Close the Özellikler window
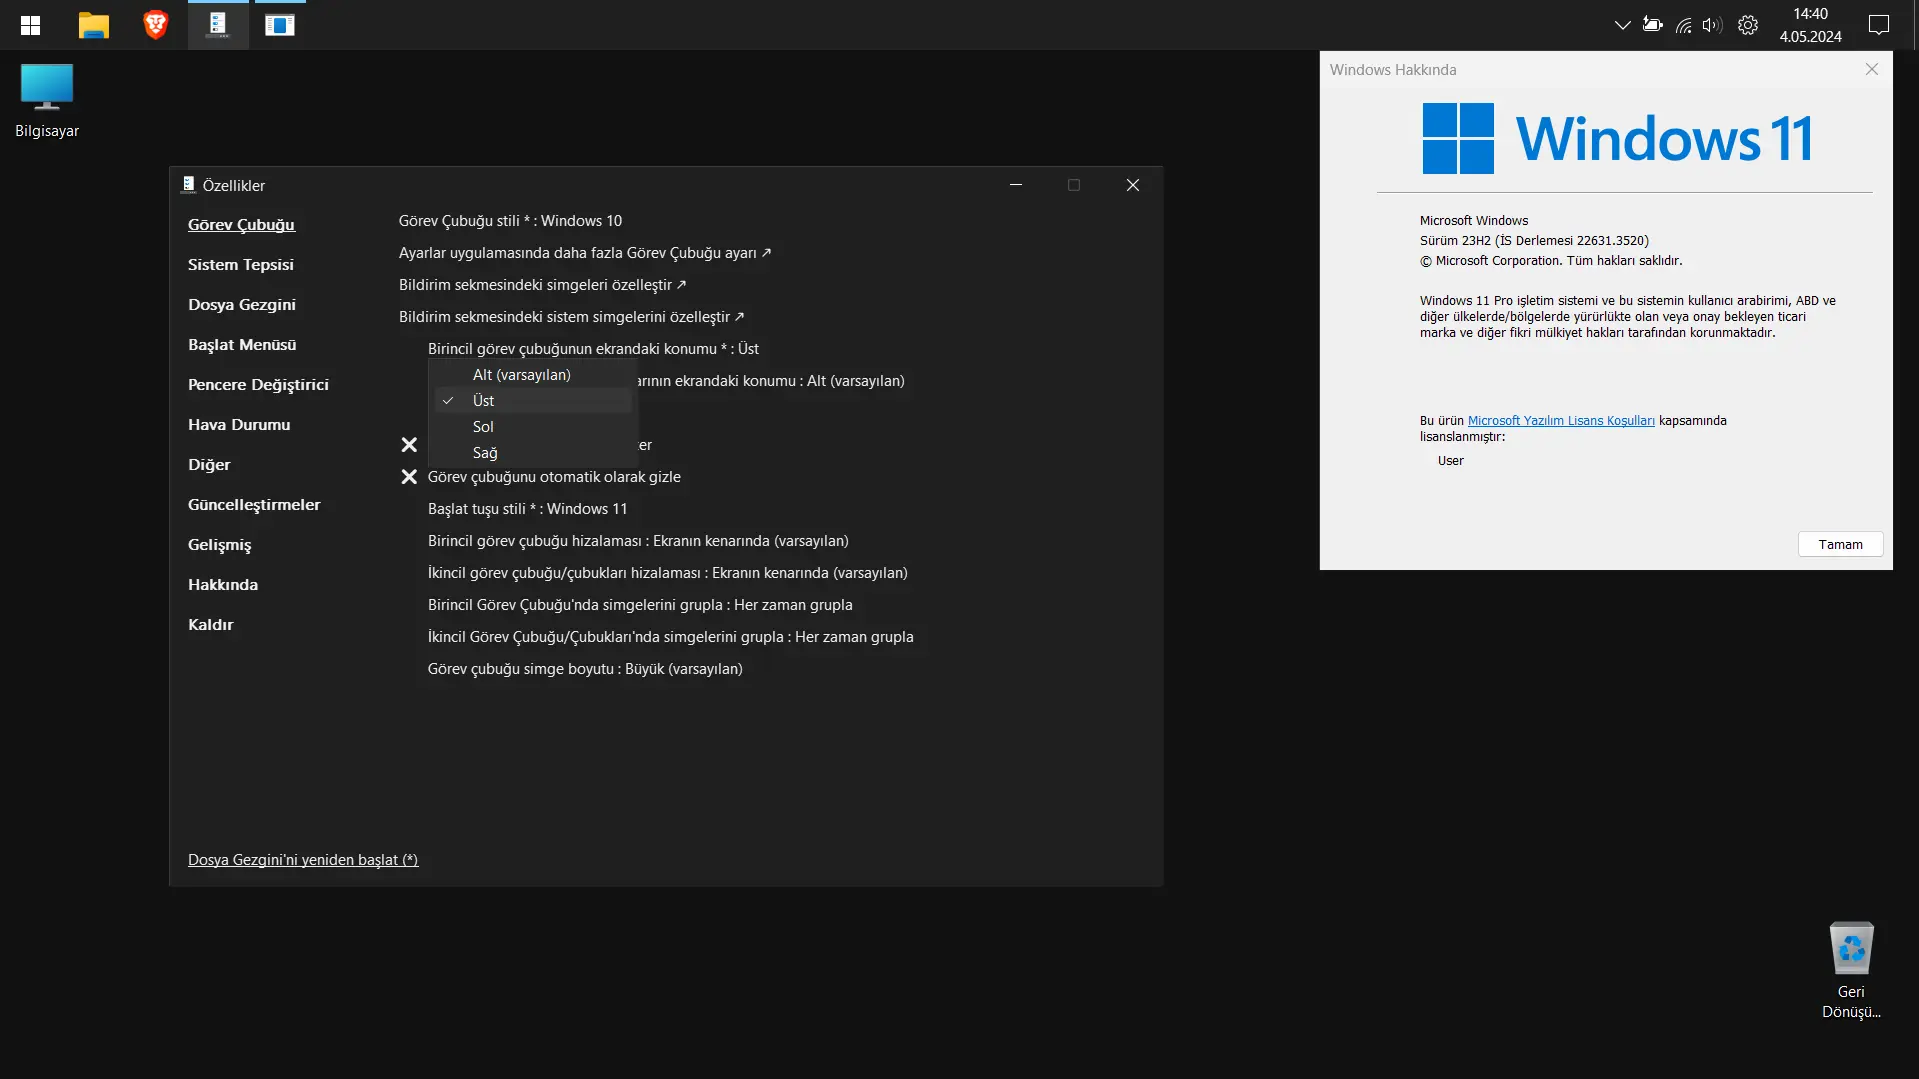 click(x=1133, y=185)
